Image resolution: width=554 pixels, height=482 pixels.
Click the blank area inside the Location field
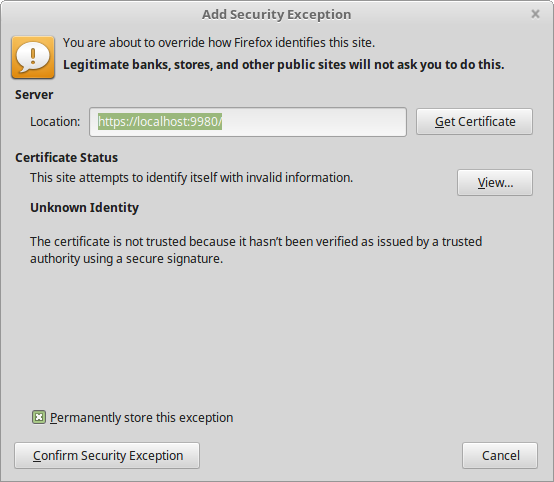[314, 122]
